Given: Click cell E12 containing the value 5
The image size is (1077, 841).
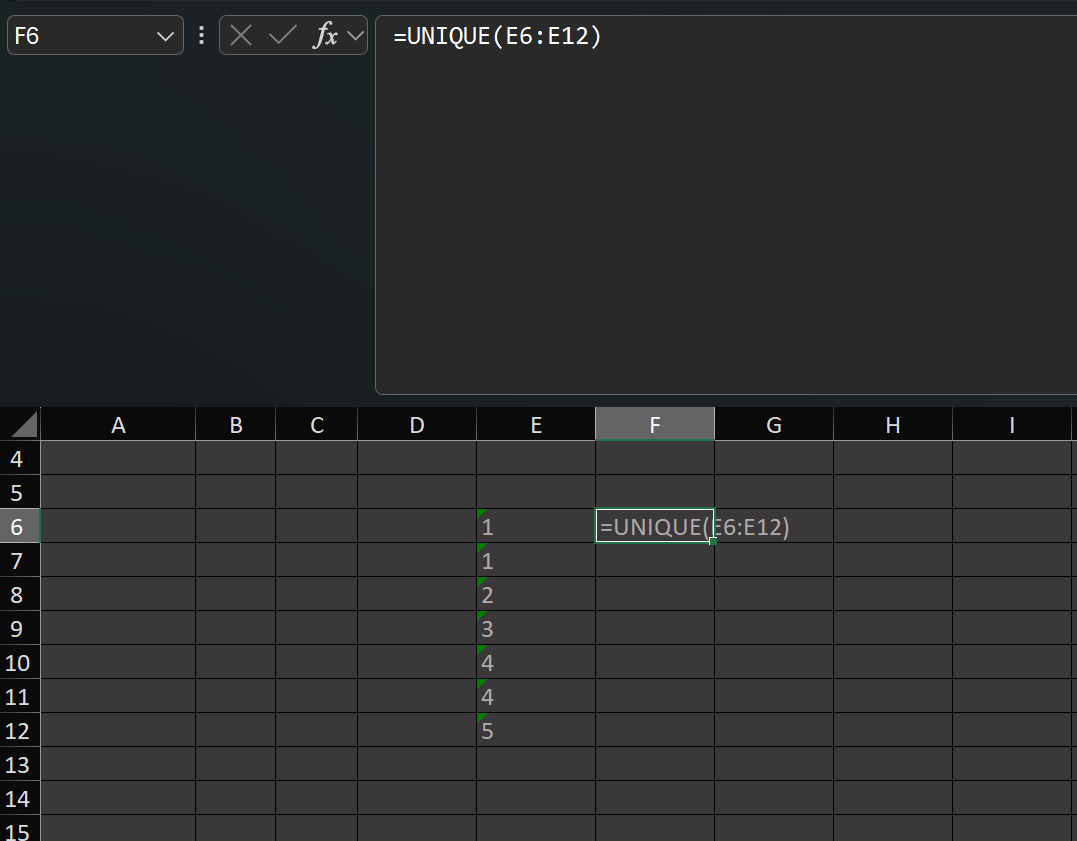Looking at the screenshot, I should [x=536, y=730].
